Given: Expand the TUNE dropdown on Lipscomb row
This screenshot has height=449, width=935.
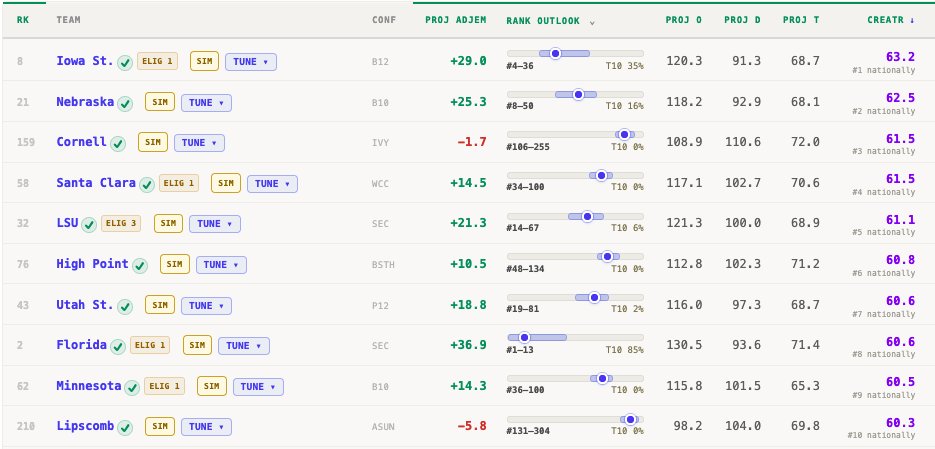Looking at the screenshot, I should point(206,427).
